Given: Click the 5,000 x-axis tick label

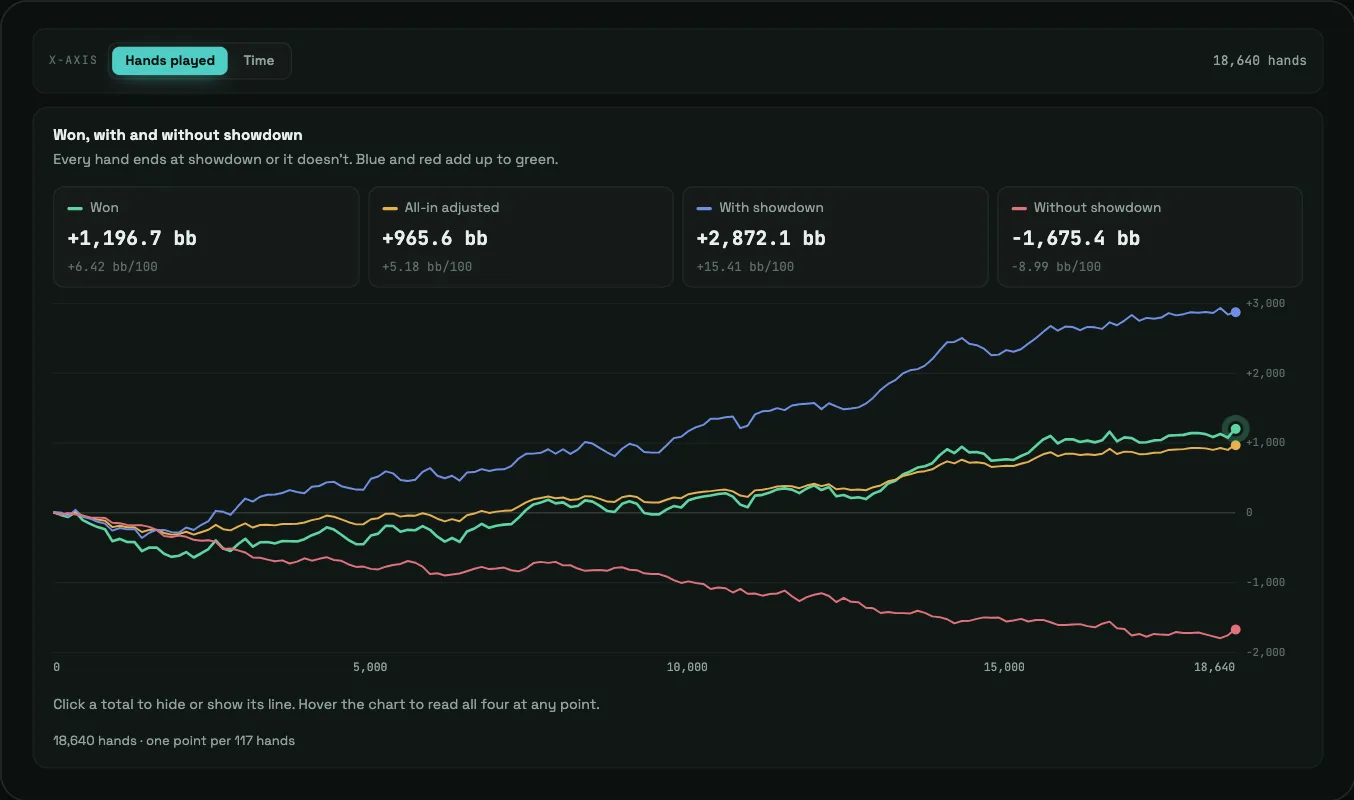Looking at the screenshot, I should point(370,667).
